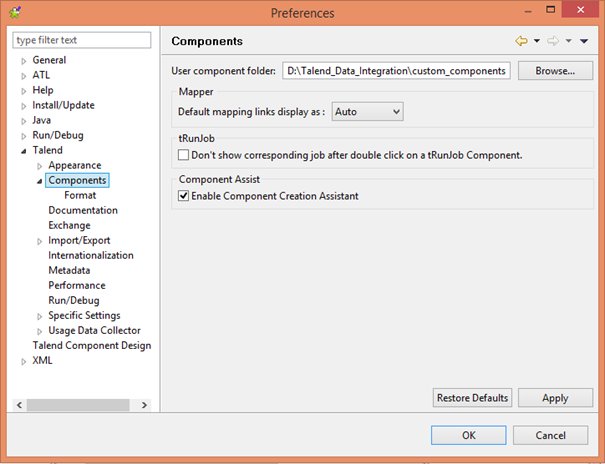Collapse the Talend tree node
This screenshot has height=464, width=605.
[24, 151]
